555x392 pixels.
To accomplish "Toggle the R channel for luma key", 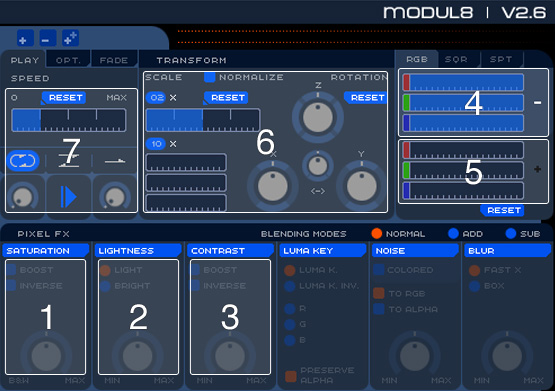I will click(290, 308).
